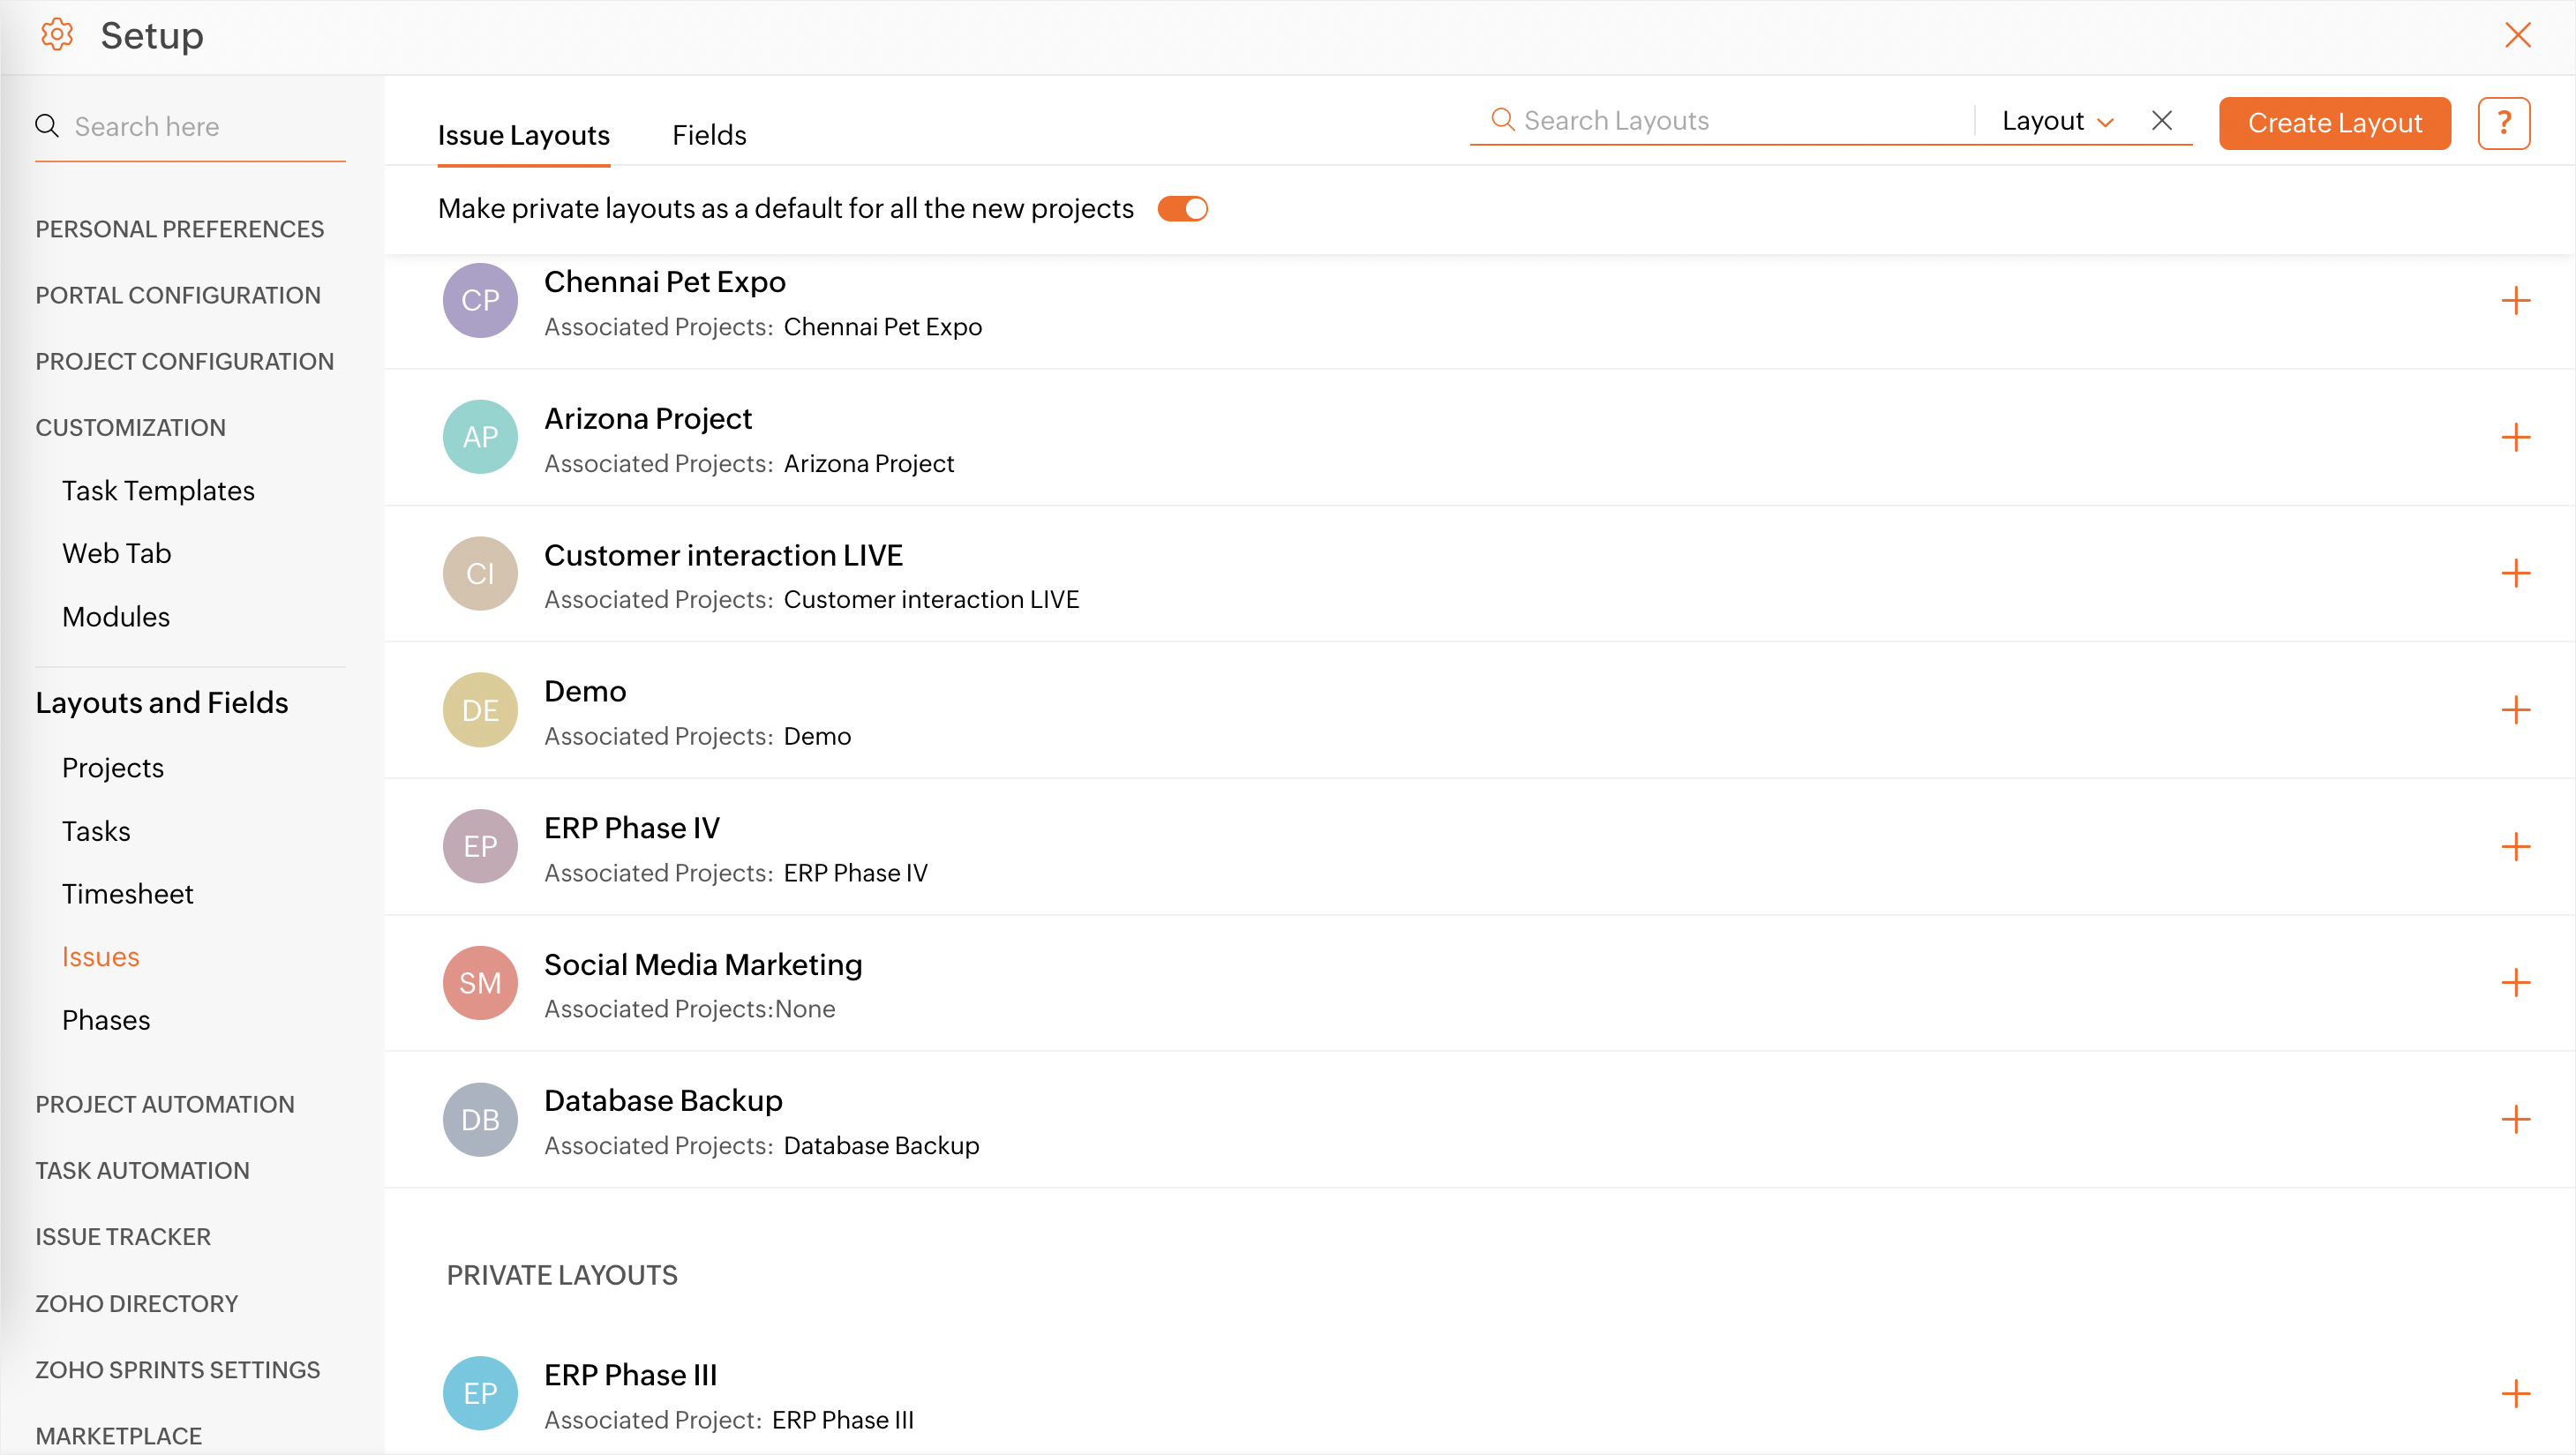
Task: Open help with the question mark icon
Action: [2503, 123]
